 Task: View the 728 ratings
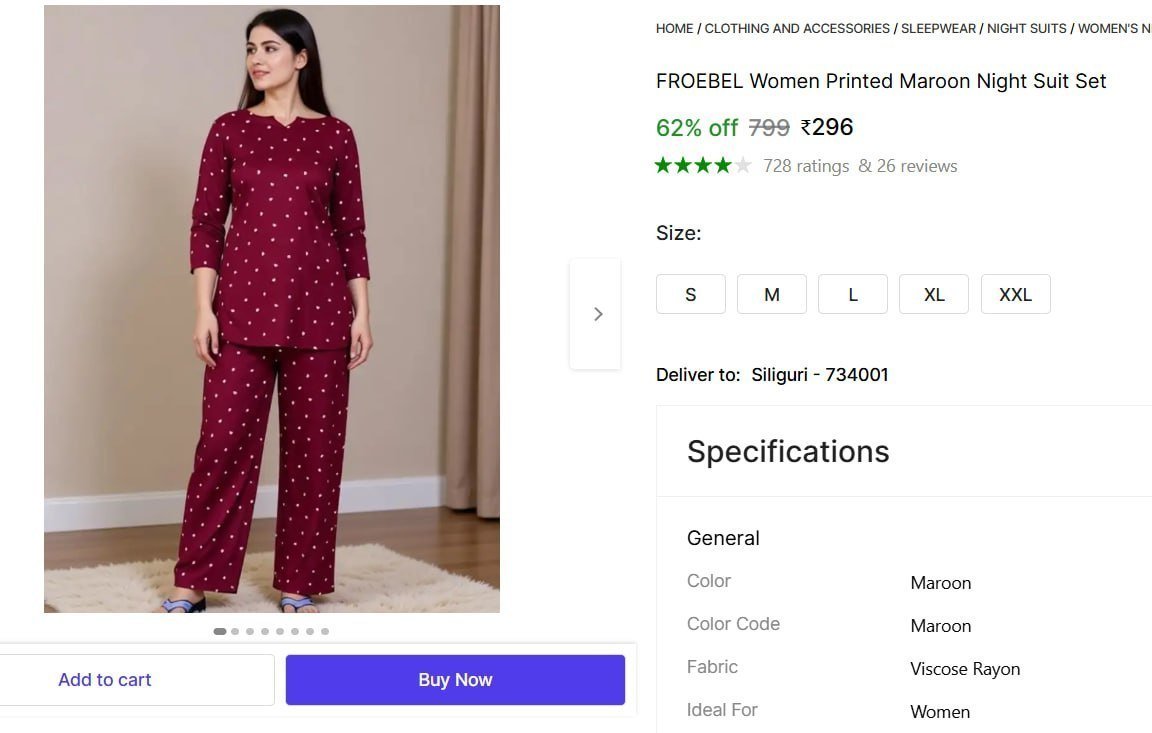click(806, 166)
